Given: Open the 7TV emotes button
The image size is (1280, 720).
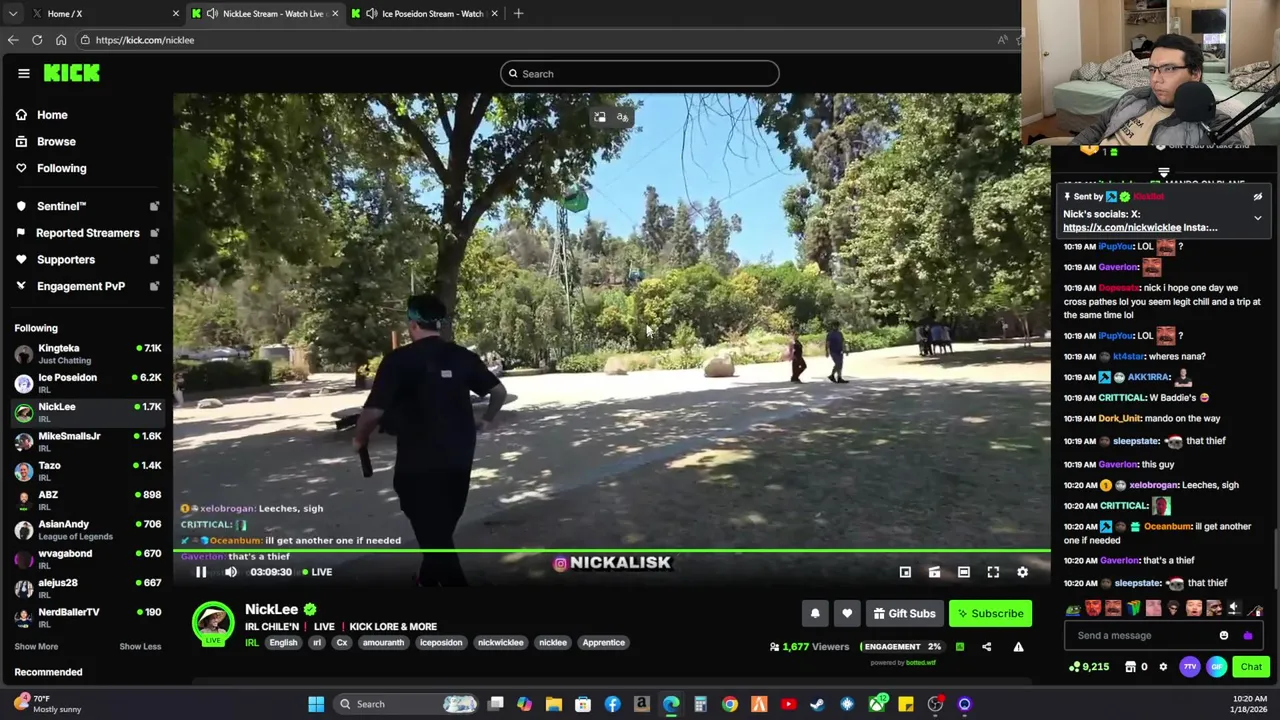Looking at the screenshot, I should pos(1190,667).
